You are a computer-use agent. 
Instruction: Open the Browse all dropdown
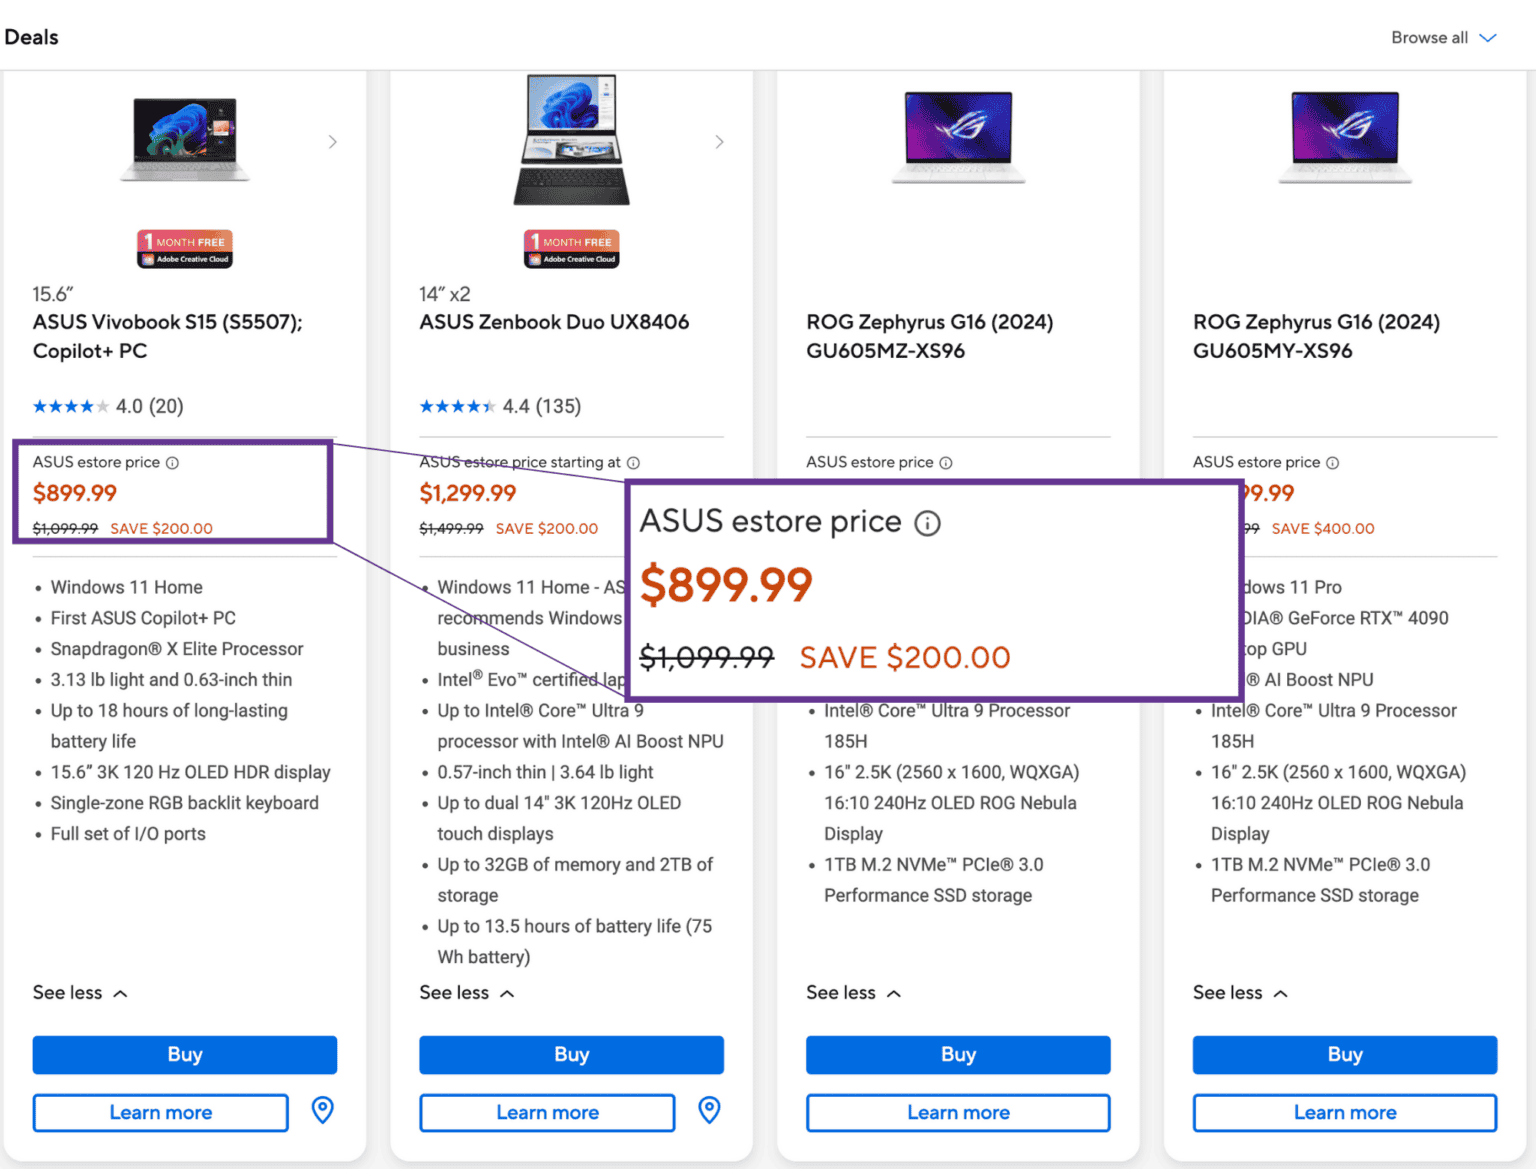pyautogui.click(x=1444, y=37)
